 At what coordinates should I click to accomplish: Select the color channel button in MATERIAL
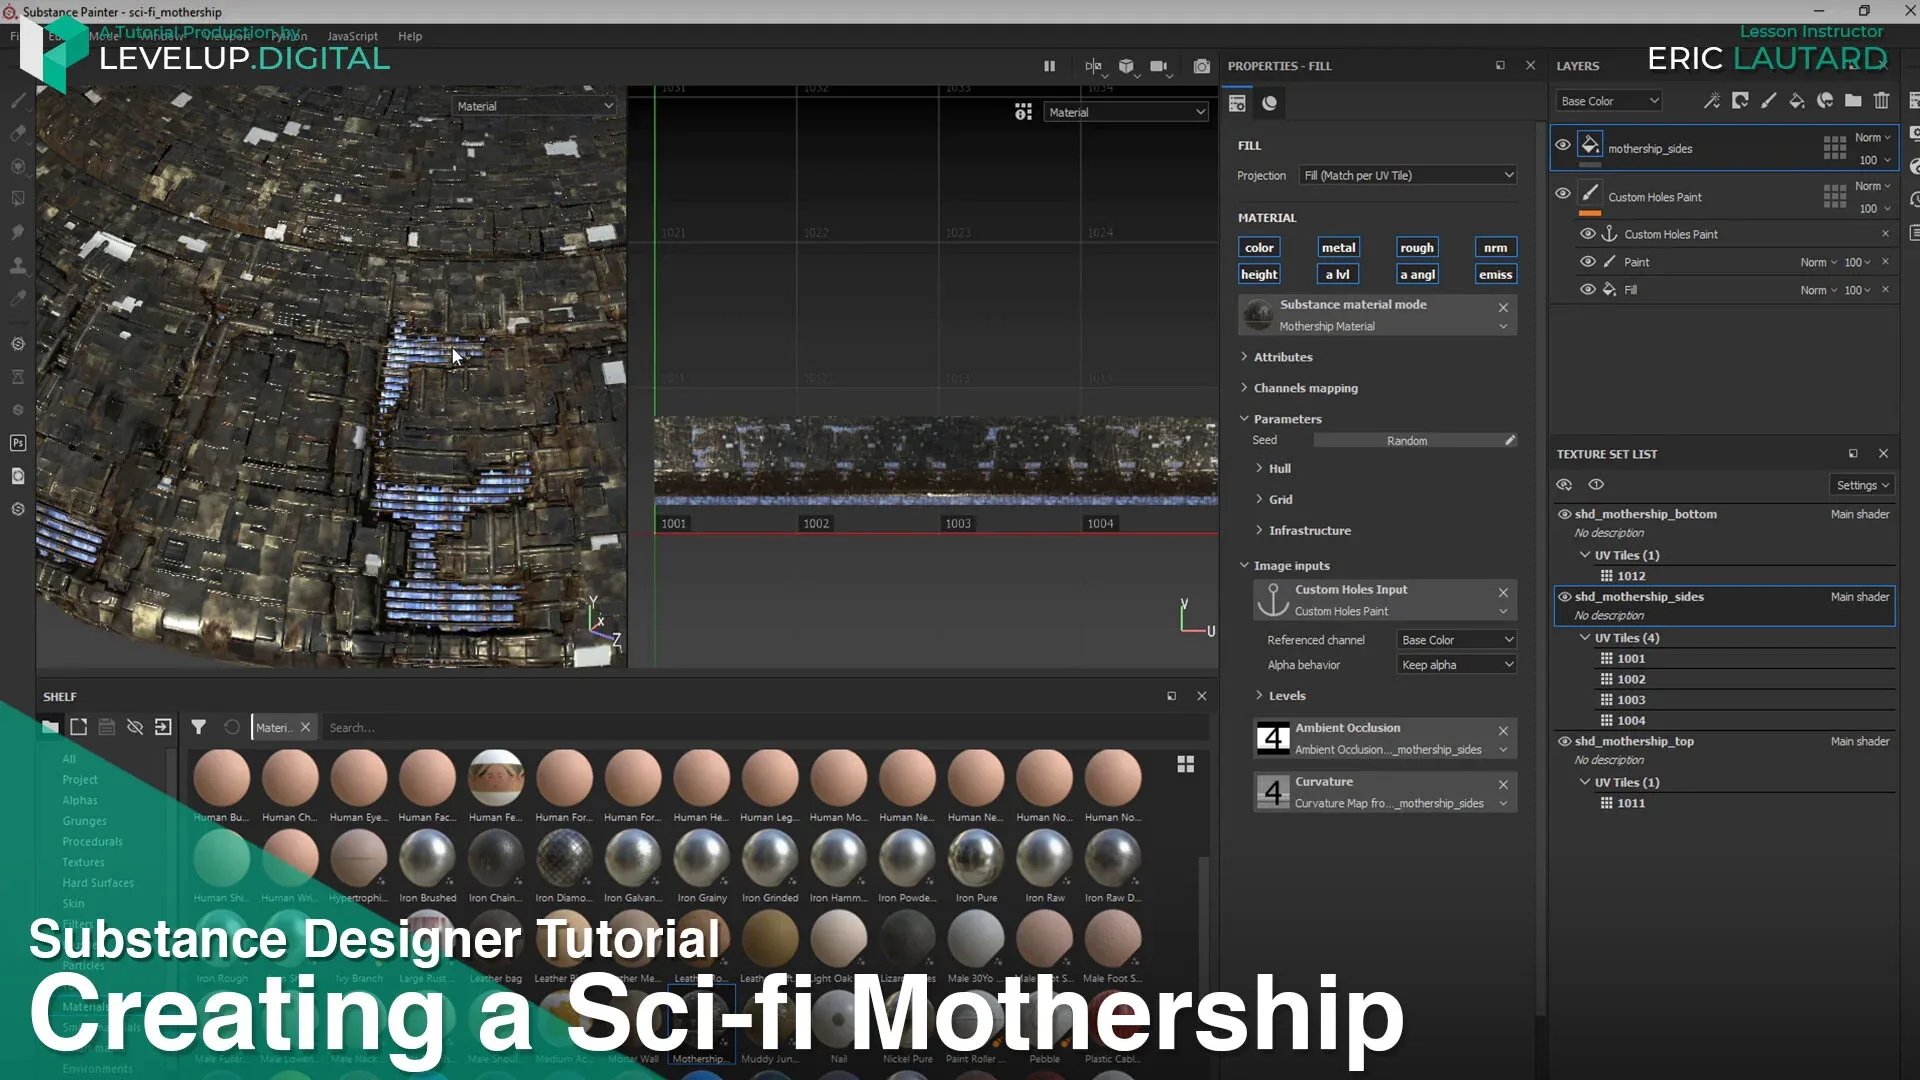point(1258,248)
